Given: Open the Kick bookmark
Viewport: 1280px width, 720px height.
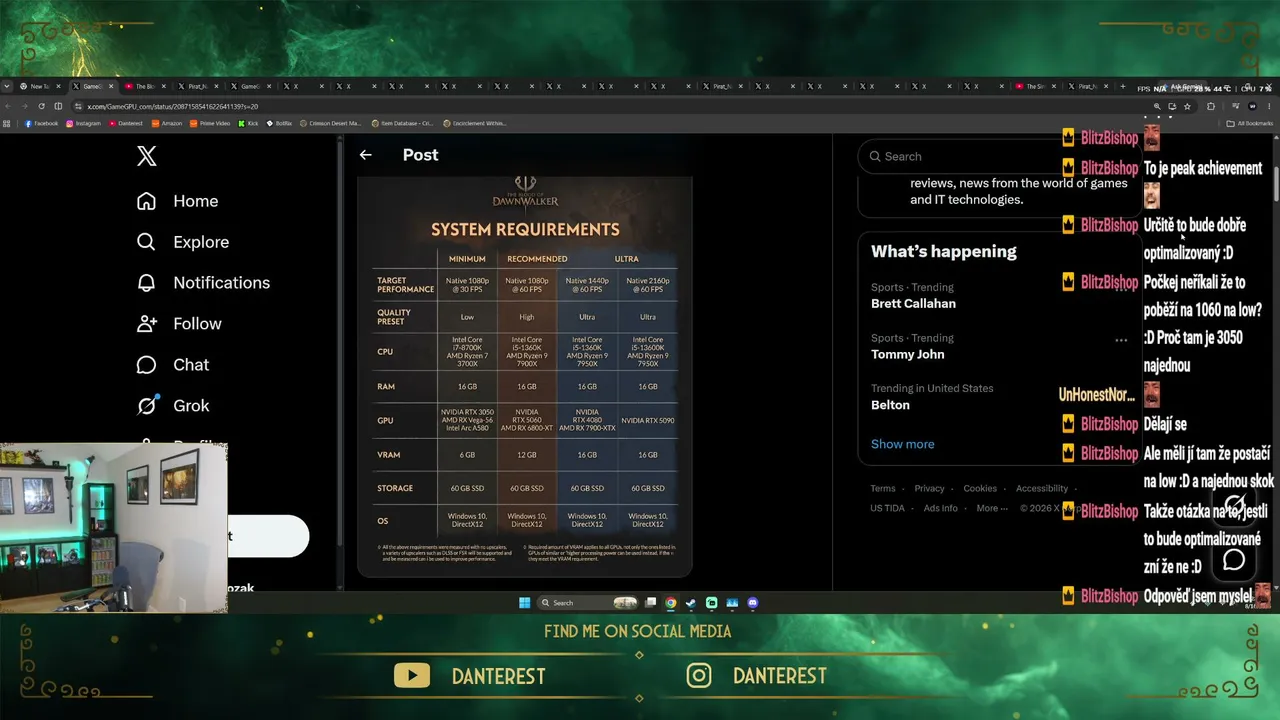Looking at the screenshot, I should click(248, 123).
